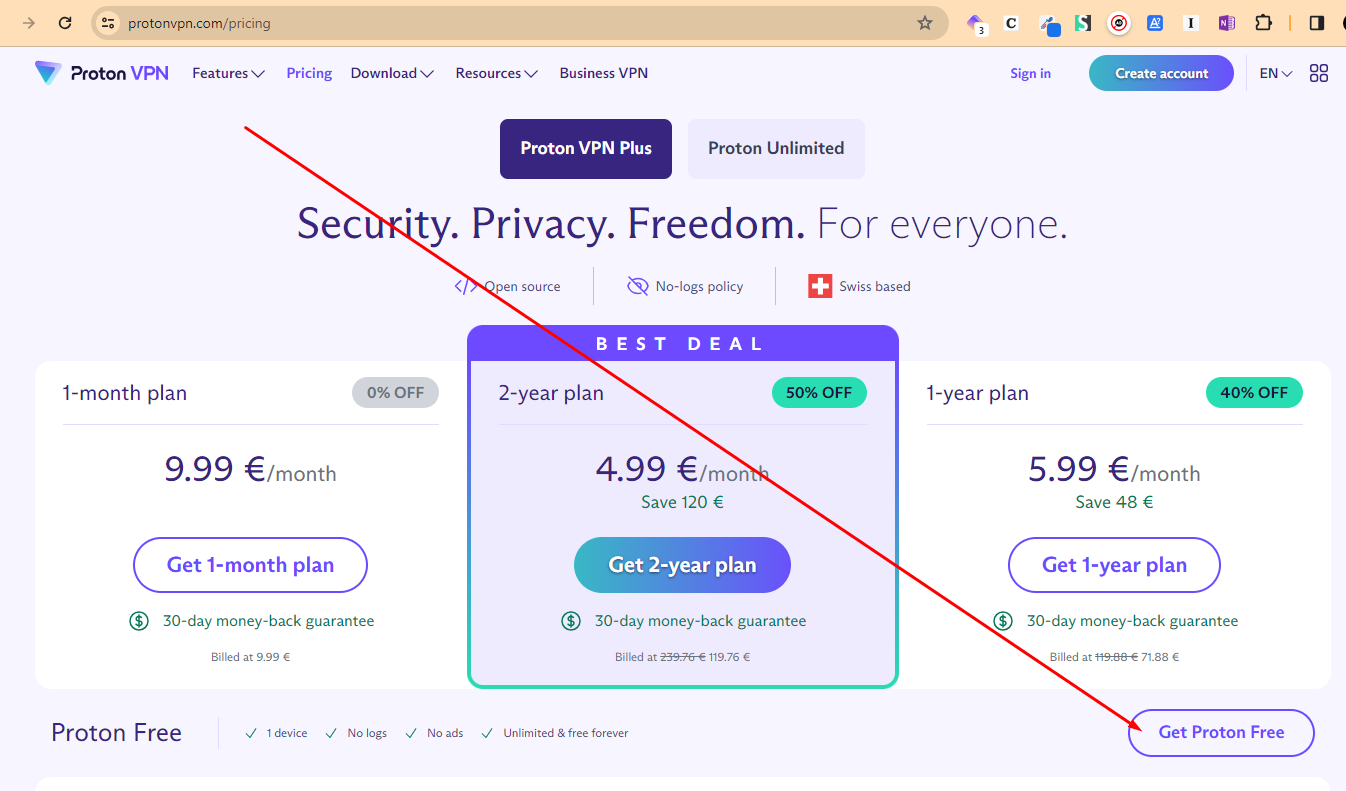Screen dimensions: 1346x791
Task: Reload the page
Action: click(x=65, y=23)
